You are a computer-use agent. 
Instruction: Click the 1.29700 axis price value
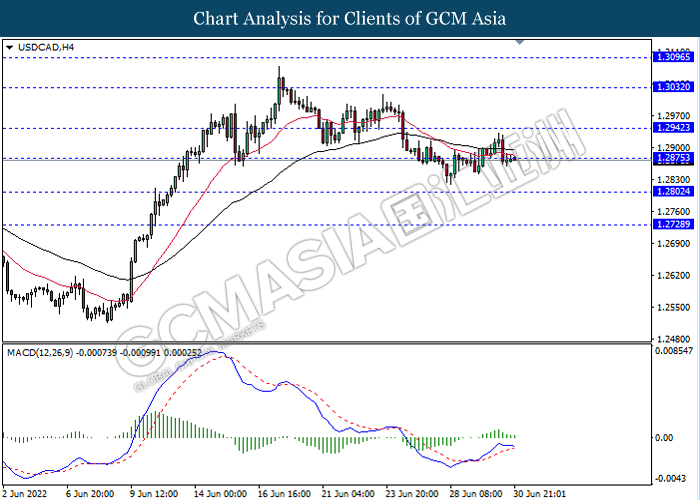[x=673, y=116]
